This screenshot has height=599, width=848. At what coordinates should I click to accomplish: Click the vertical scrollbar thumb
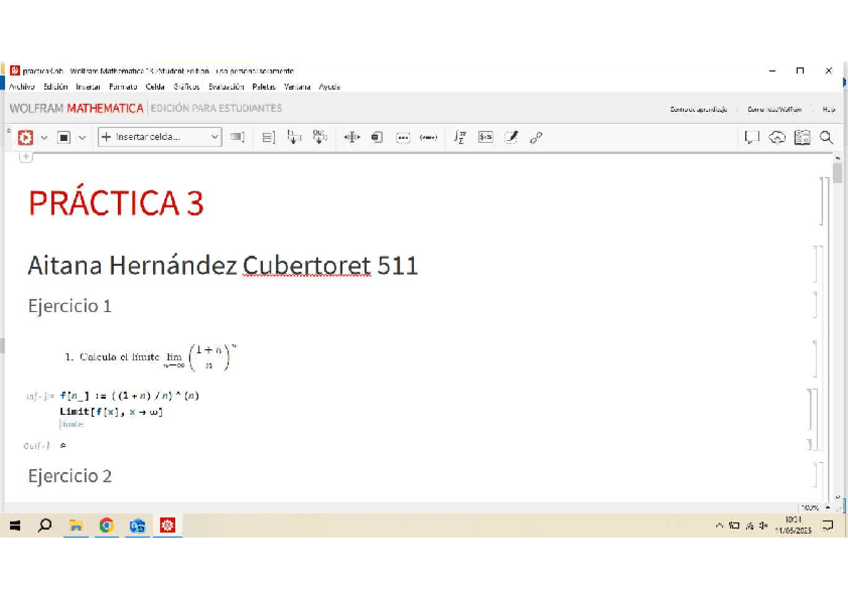(x=837, y=173)
